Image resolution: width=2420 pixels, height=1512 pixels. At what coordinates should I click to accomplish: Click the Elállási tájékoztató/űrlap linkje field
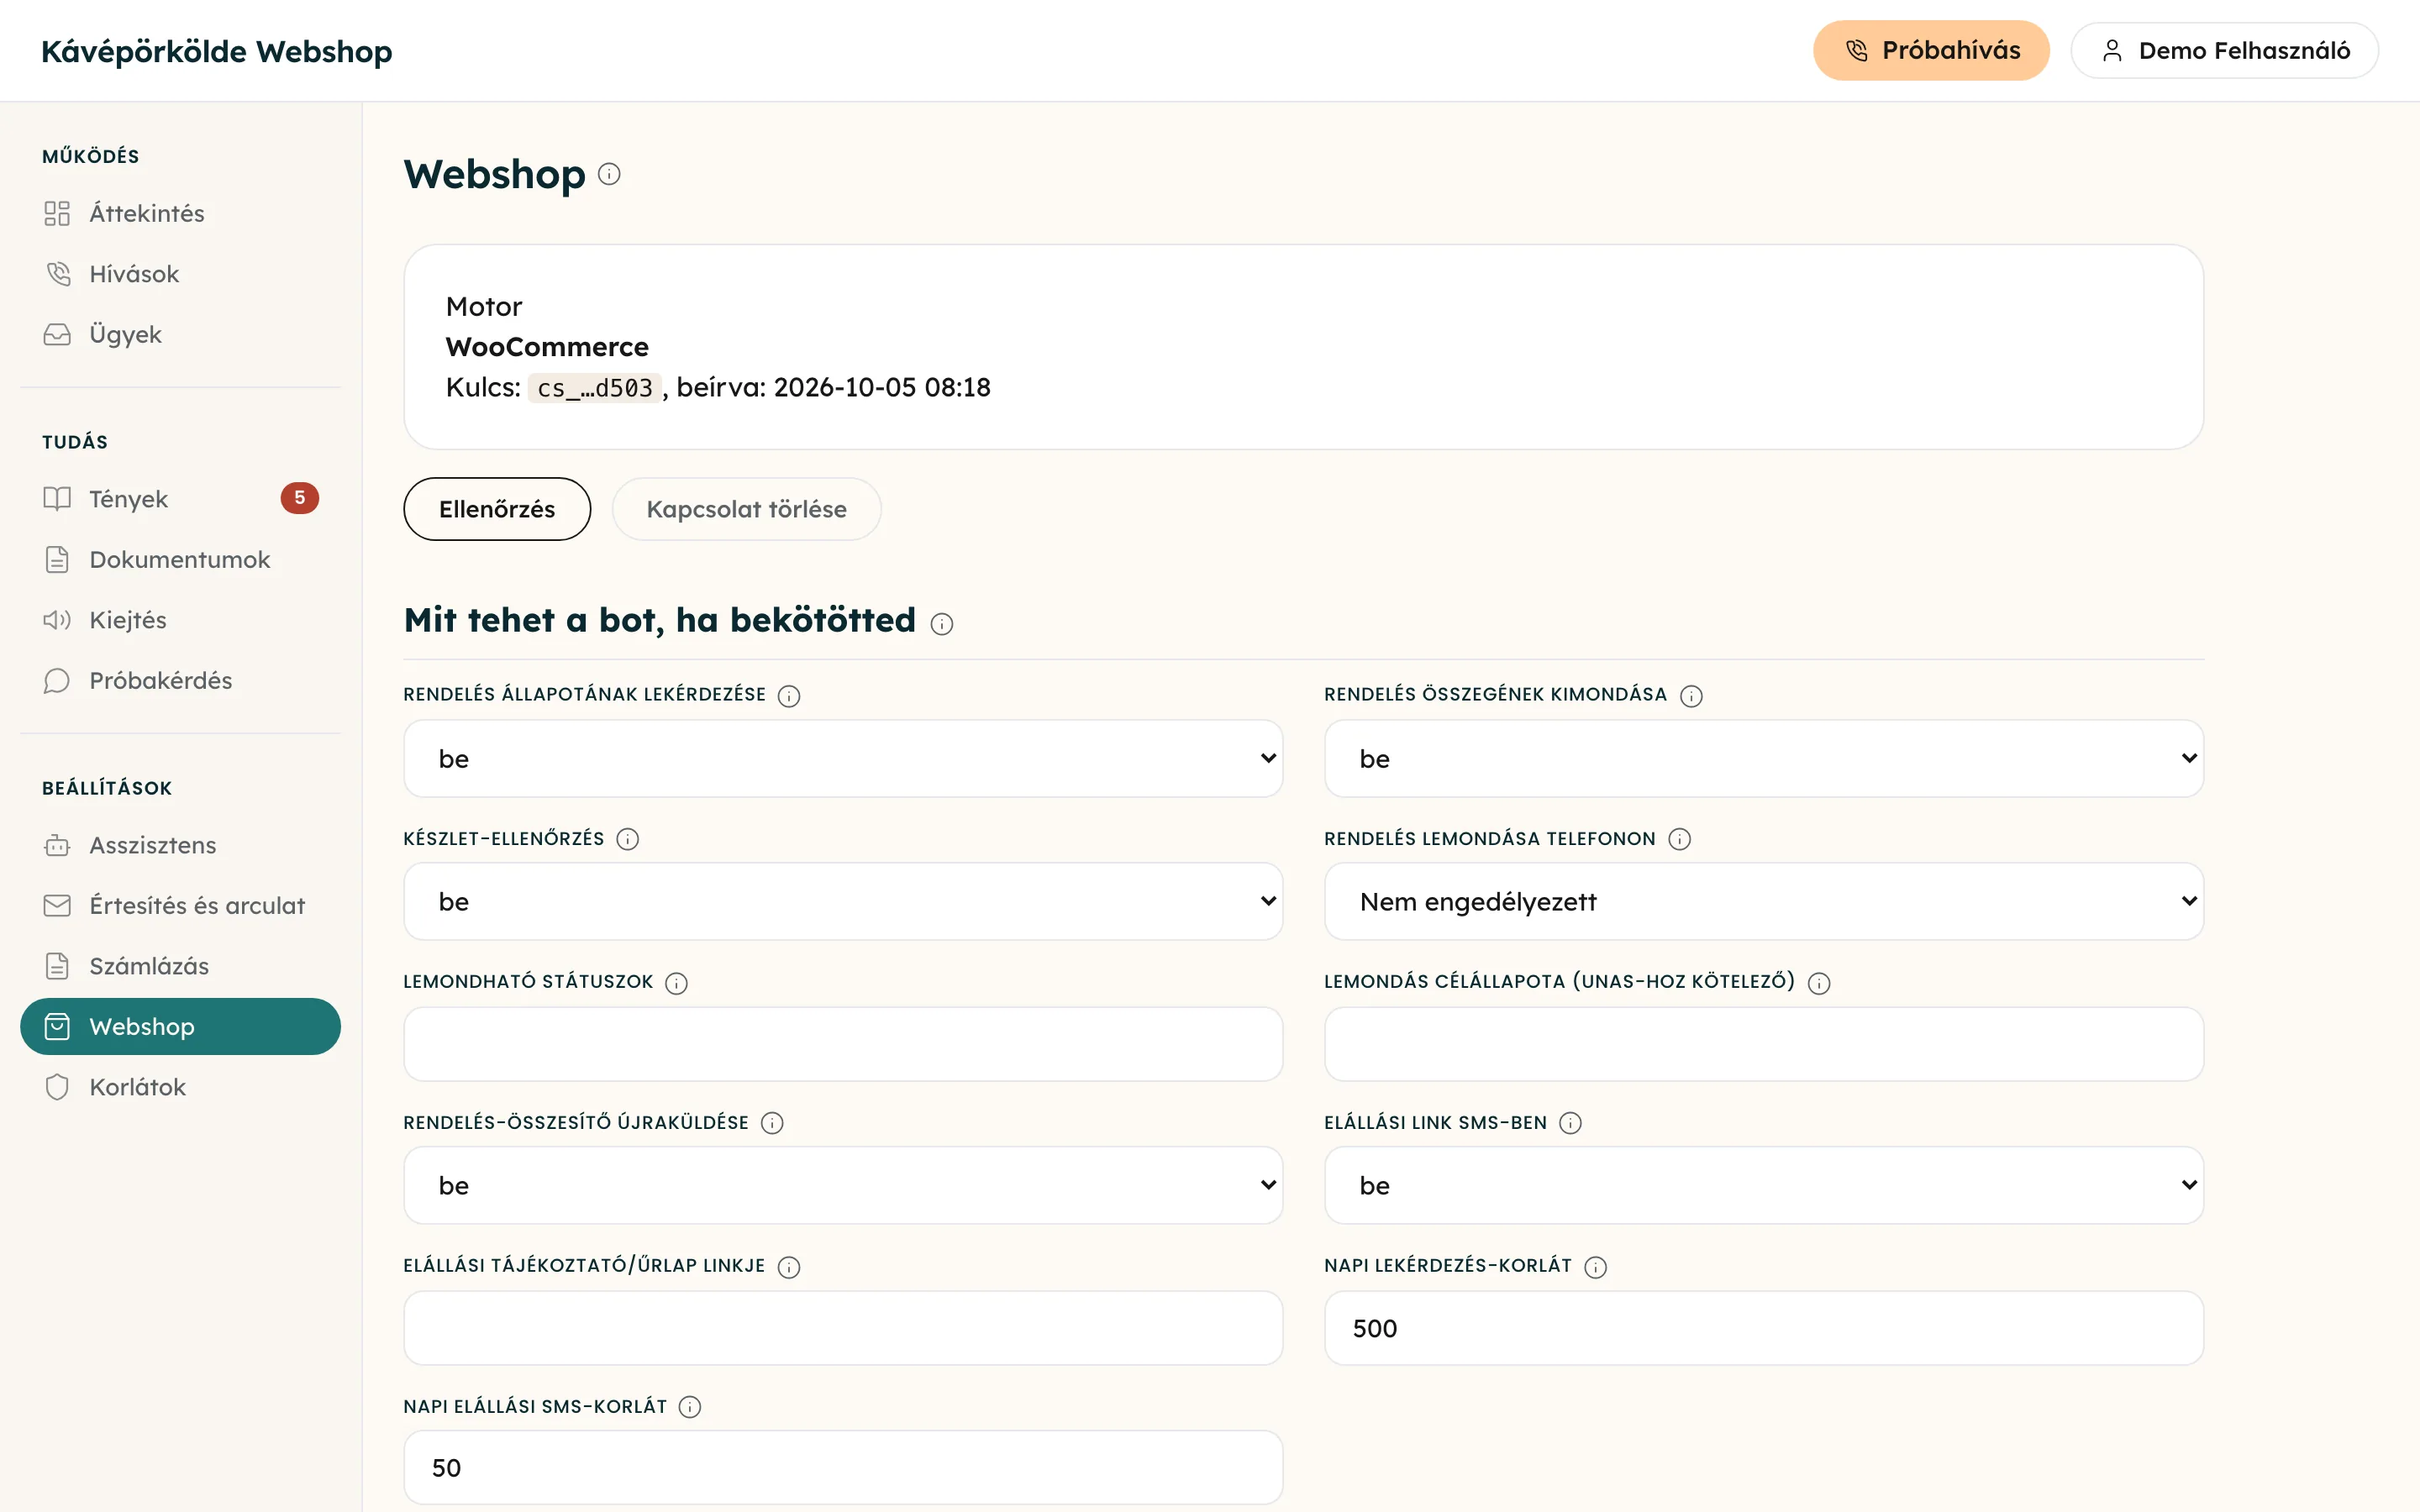click(x=843, y=1328)
